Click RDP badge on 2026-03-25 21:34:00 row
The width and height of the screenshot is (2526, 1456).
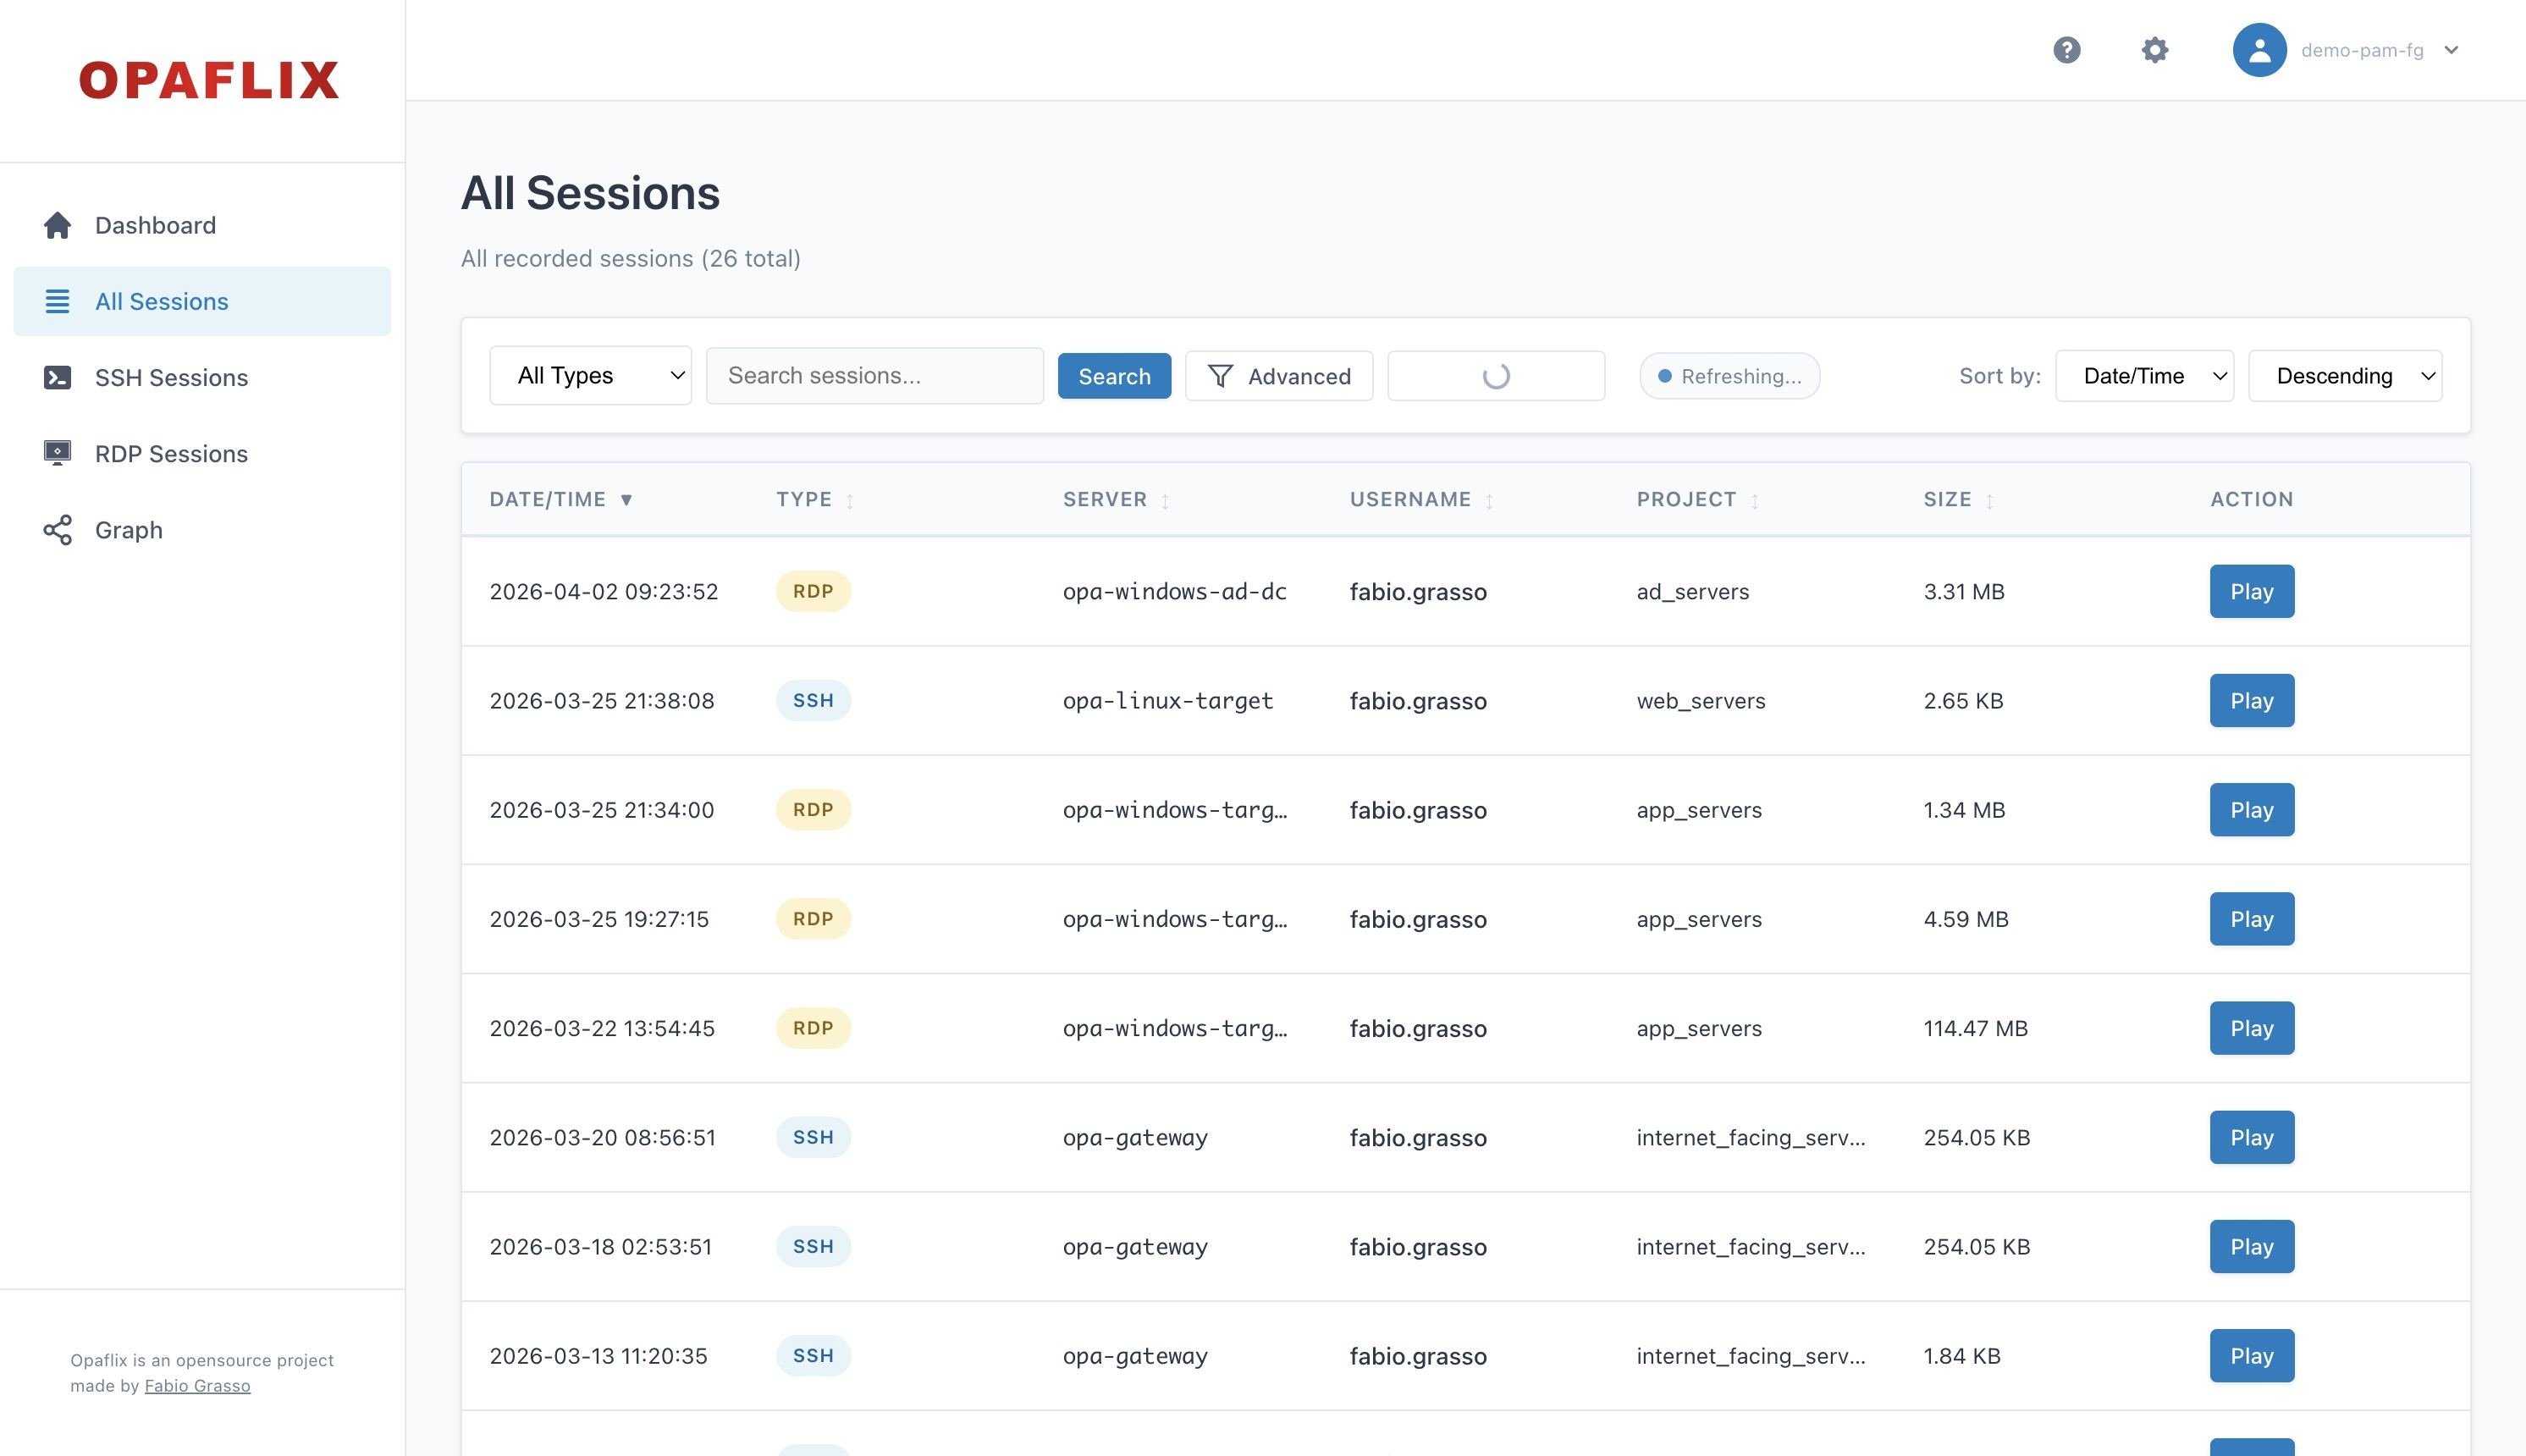coord(813,809)
